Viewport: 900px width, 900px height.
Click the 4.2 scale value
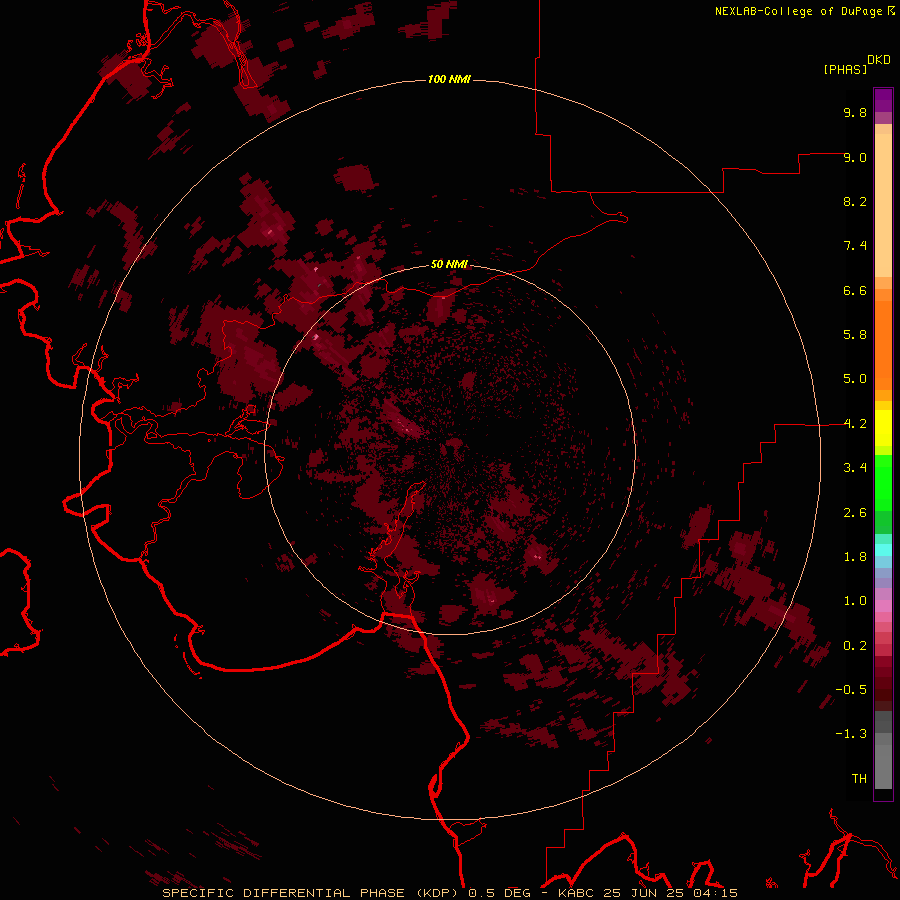855,424
